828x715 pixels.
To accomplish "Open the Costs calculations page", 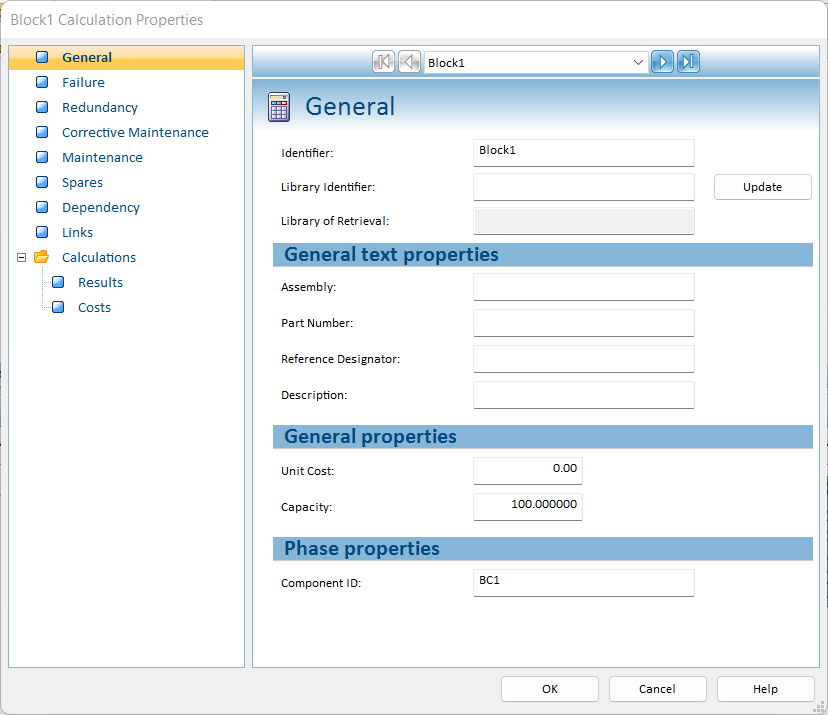I will pos(95,307).
